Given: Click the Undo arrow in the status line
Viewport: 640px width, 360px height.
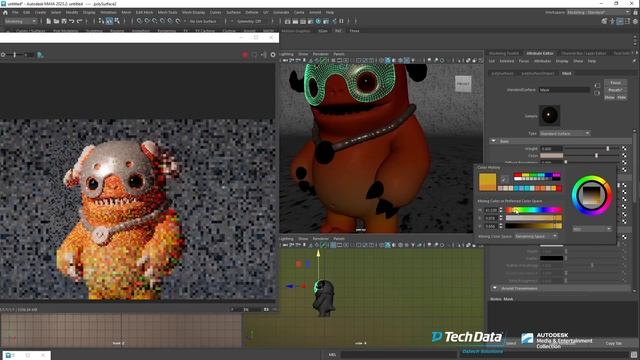Looking at the screenshot, I should (x=71, y=21).
